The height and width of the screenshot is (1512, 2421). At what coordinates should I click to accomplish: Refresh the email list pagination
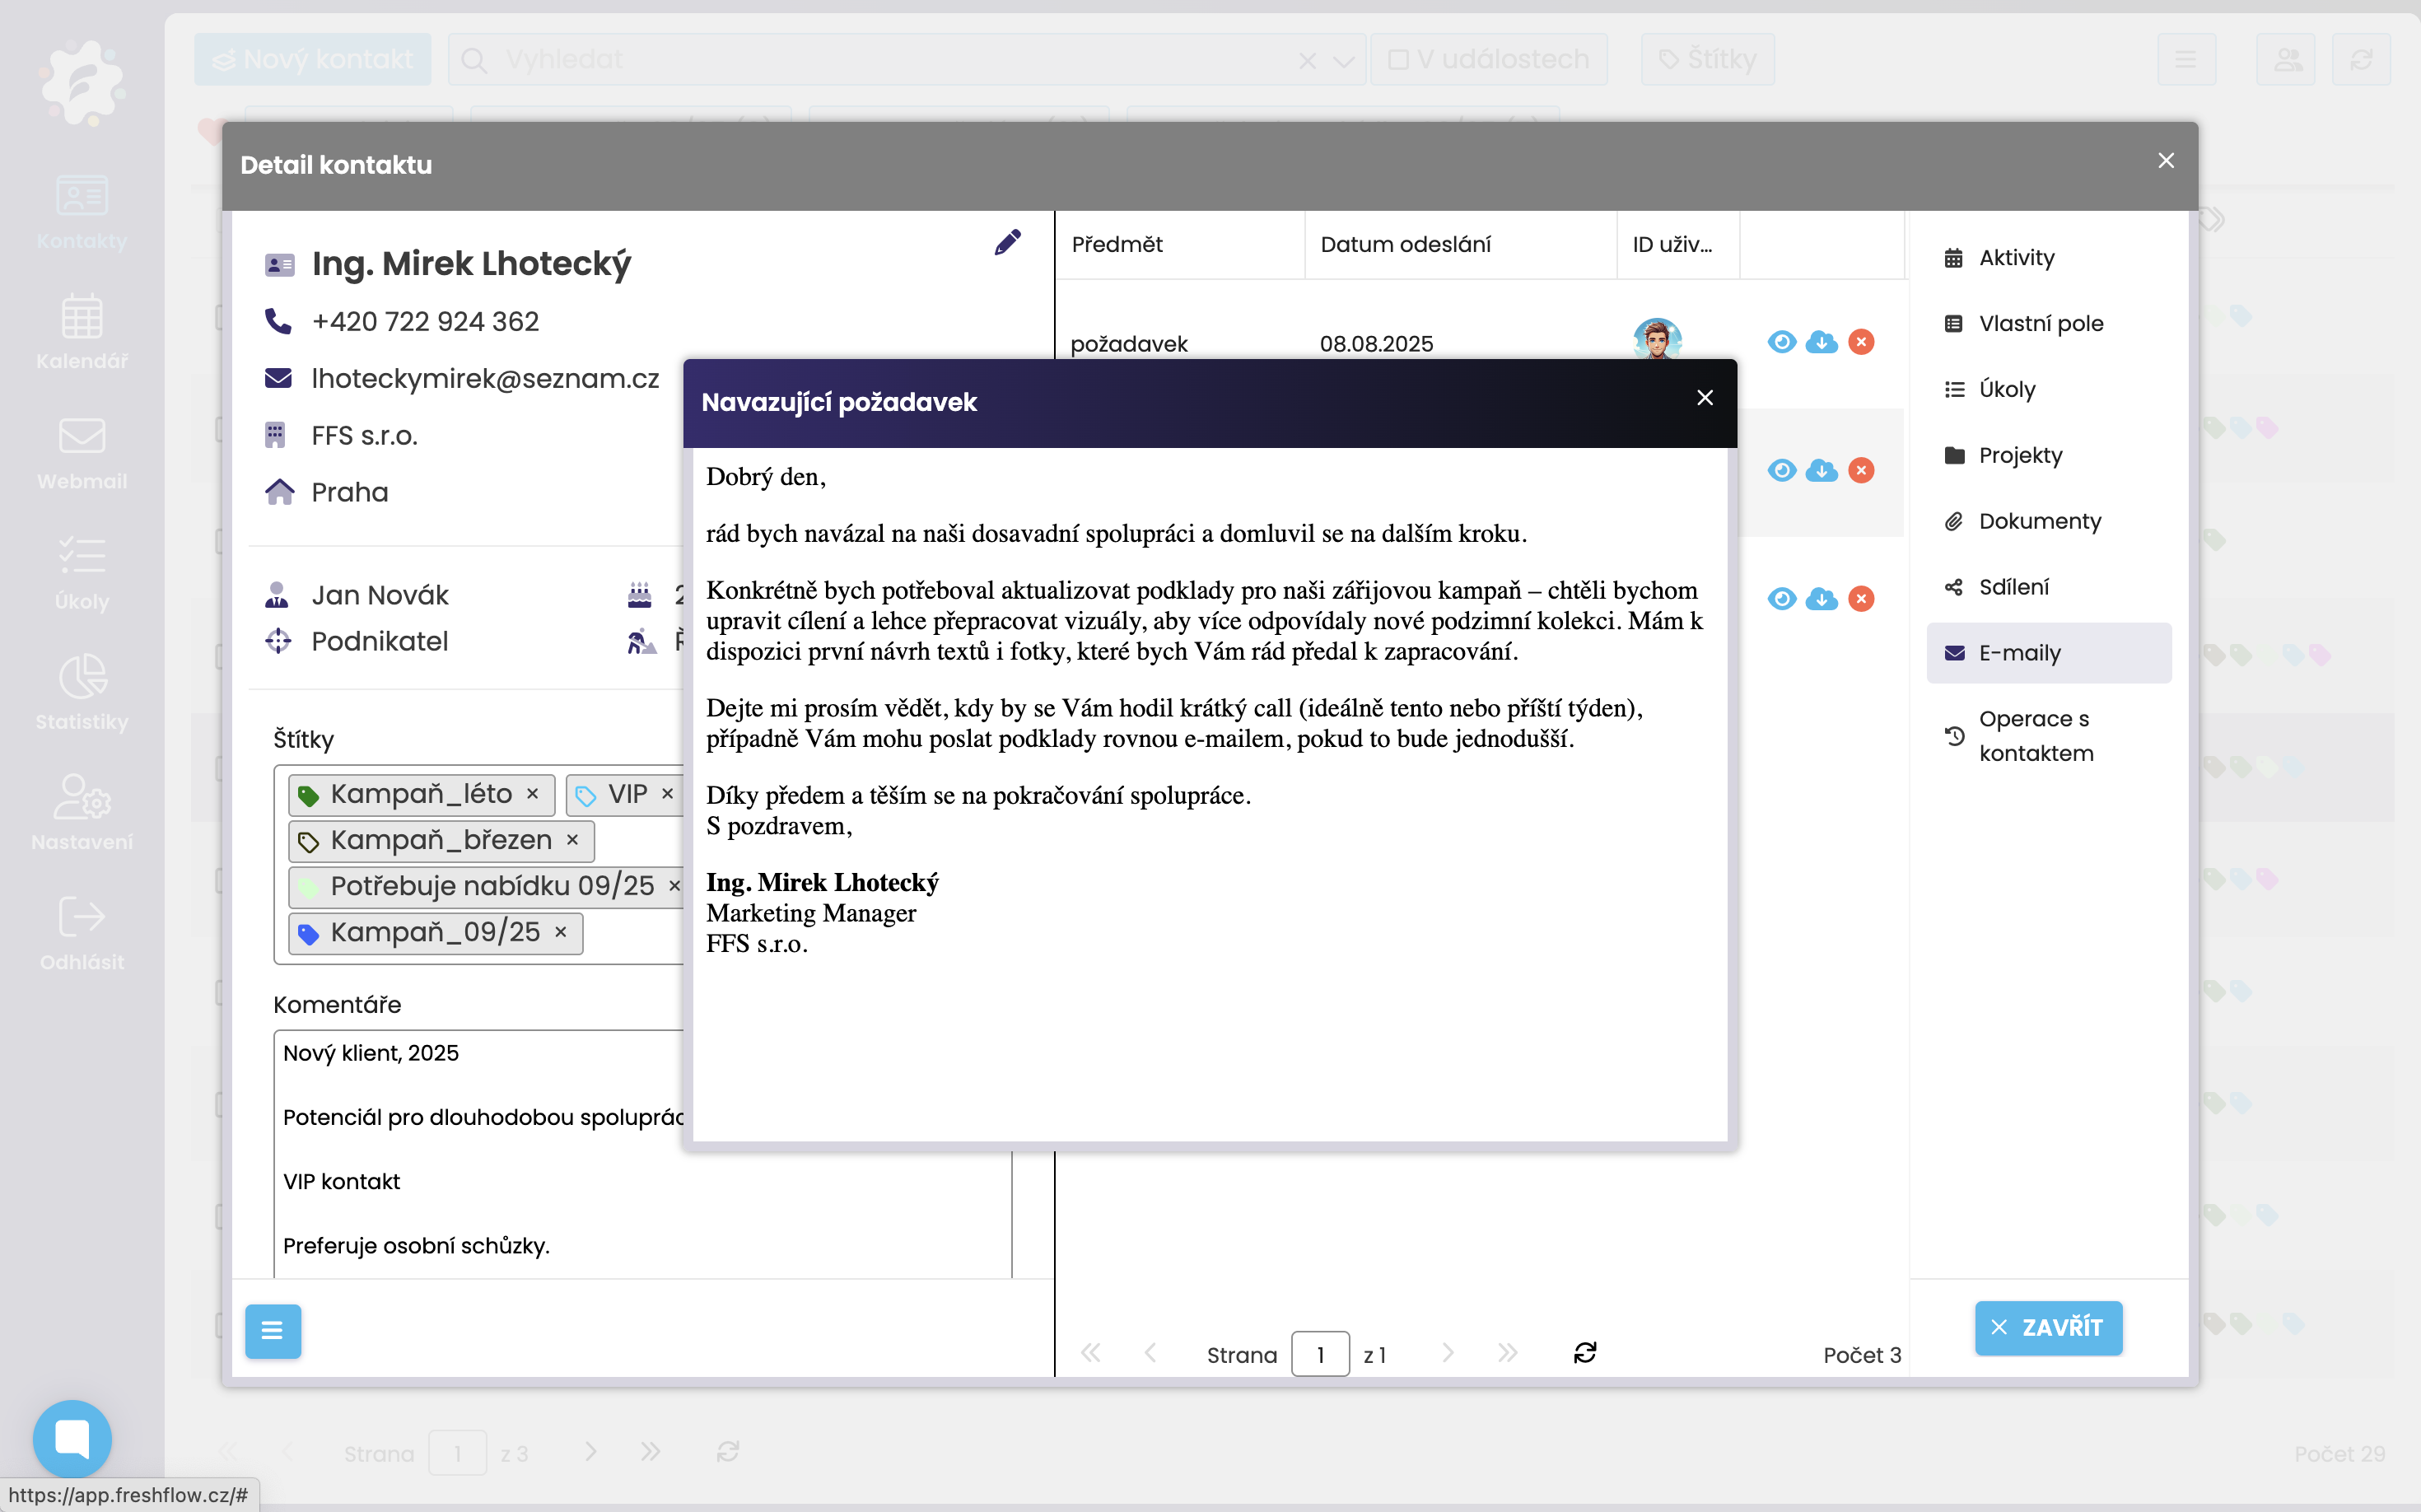(1584, 1353)
